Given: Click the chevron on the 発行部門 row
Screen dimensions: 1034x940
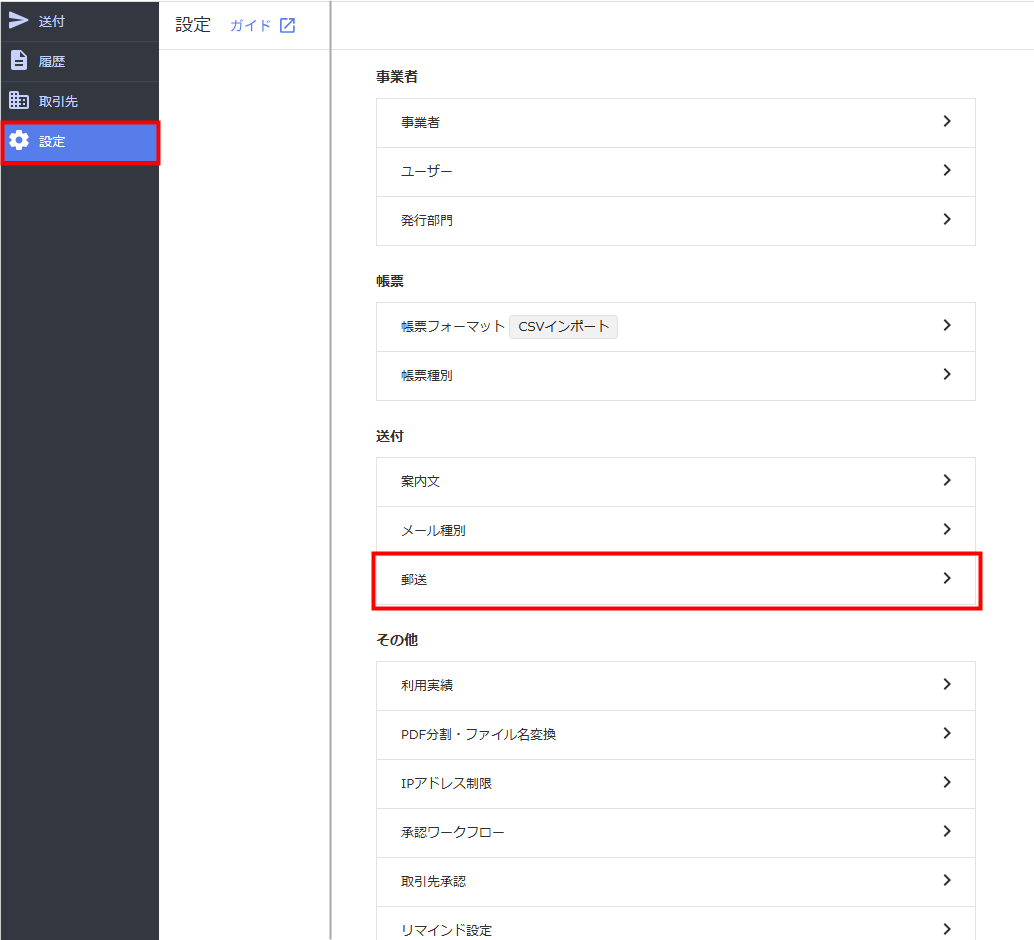Looking at the screenshot, I should tap(947, 220).
